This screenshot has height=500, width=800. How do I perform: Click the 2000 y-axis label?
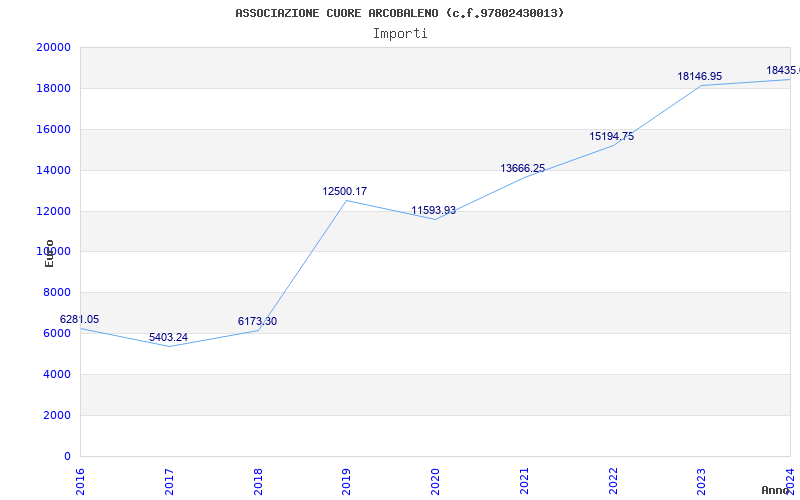pos(56,415)
